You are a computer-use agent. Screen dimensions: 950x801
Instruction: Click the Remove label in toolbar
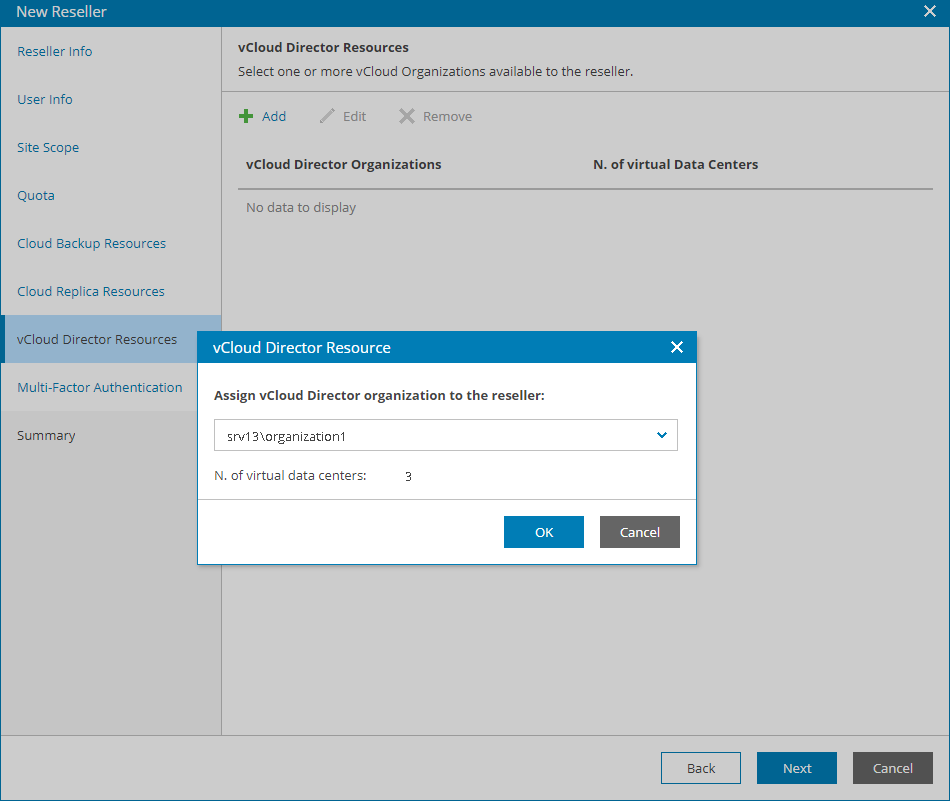[x=447, y=116]
